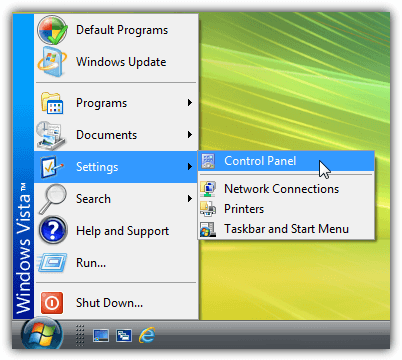Open Default Programs menu entry
Screen dimensions: 402x360
[116, 30]
